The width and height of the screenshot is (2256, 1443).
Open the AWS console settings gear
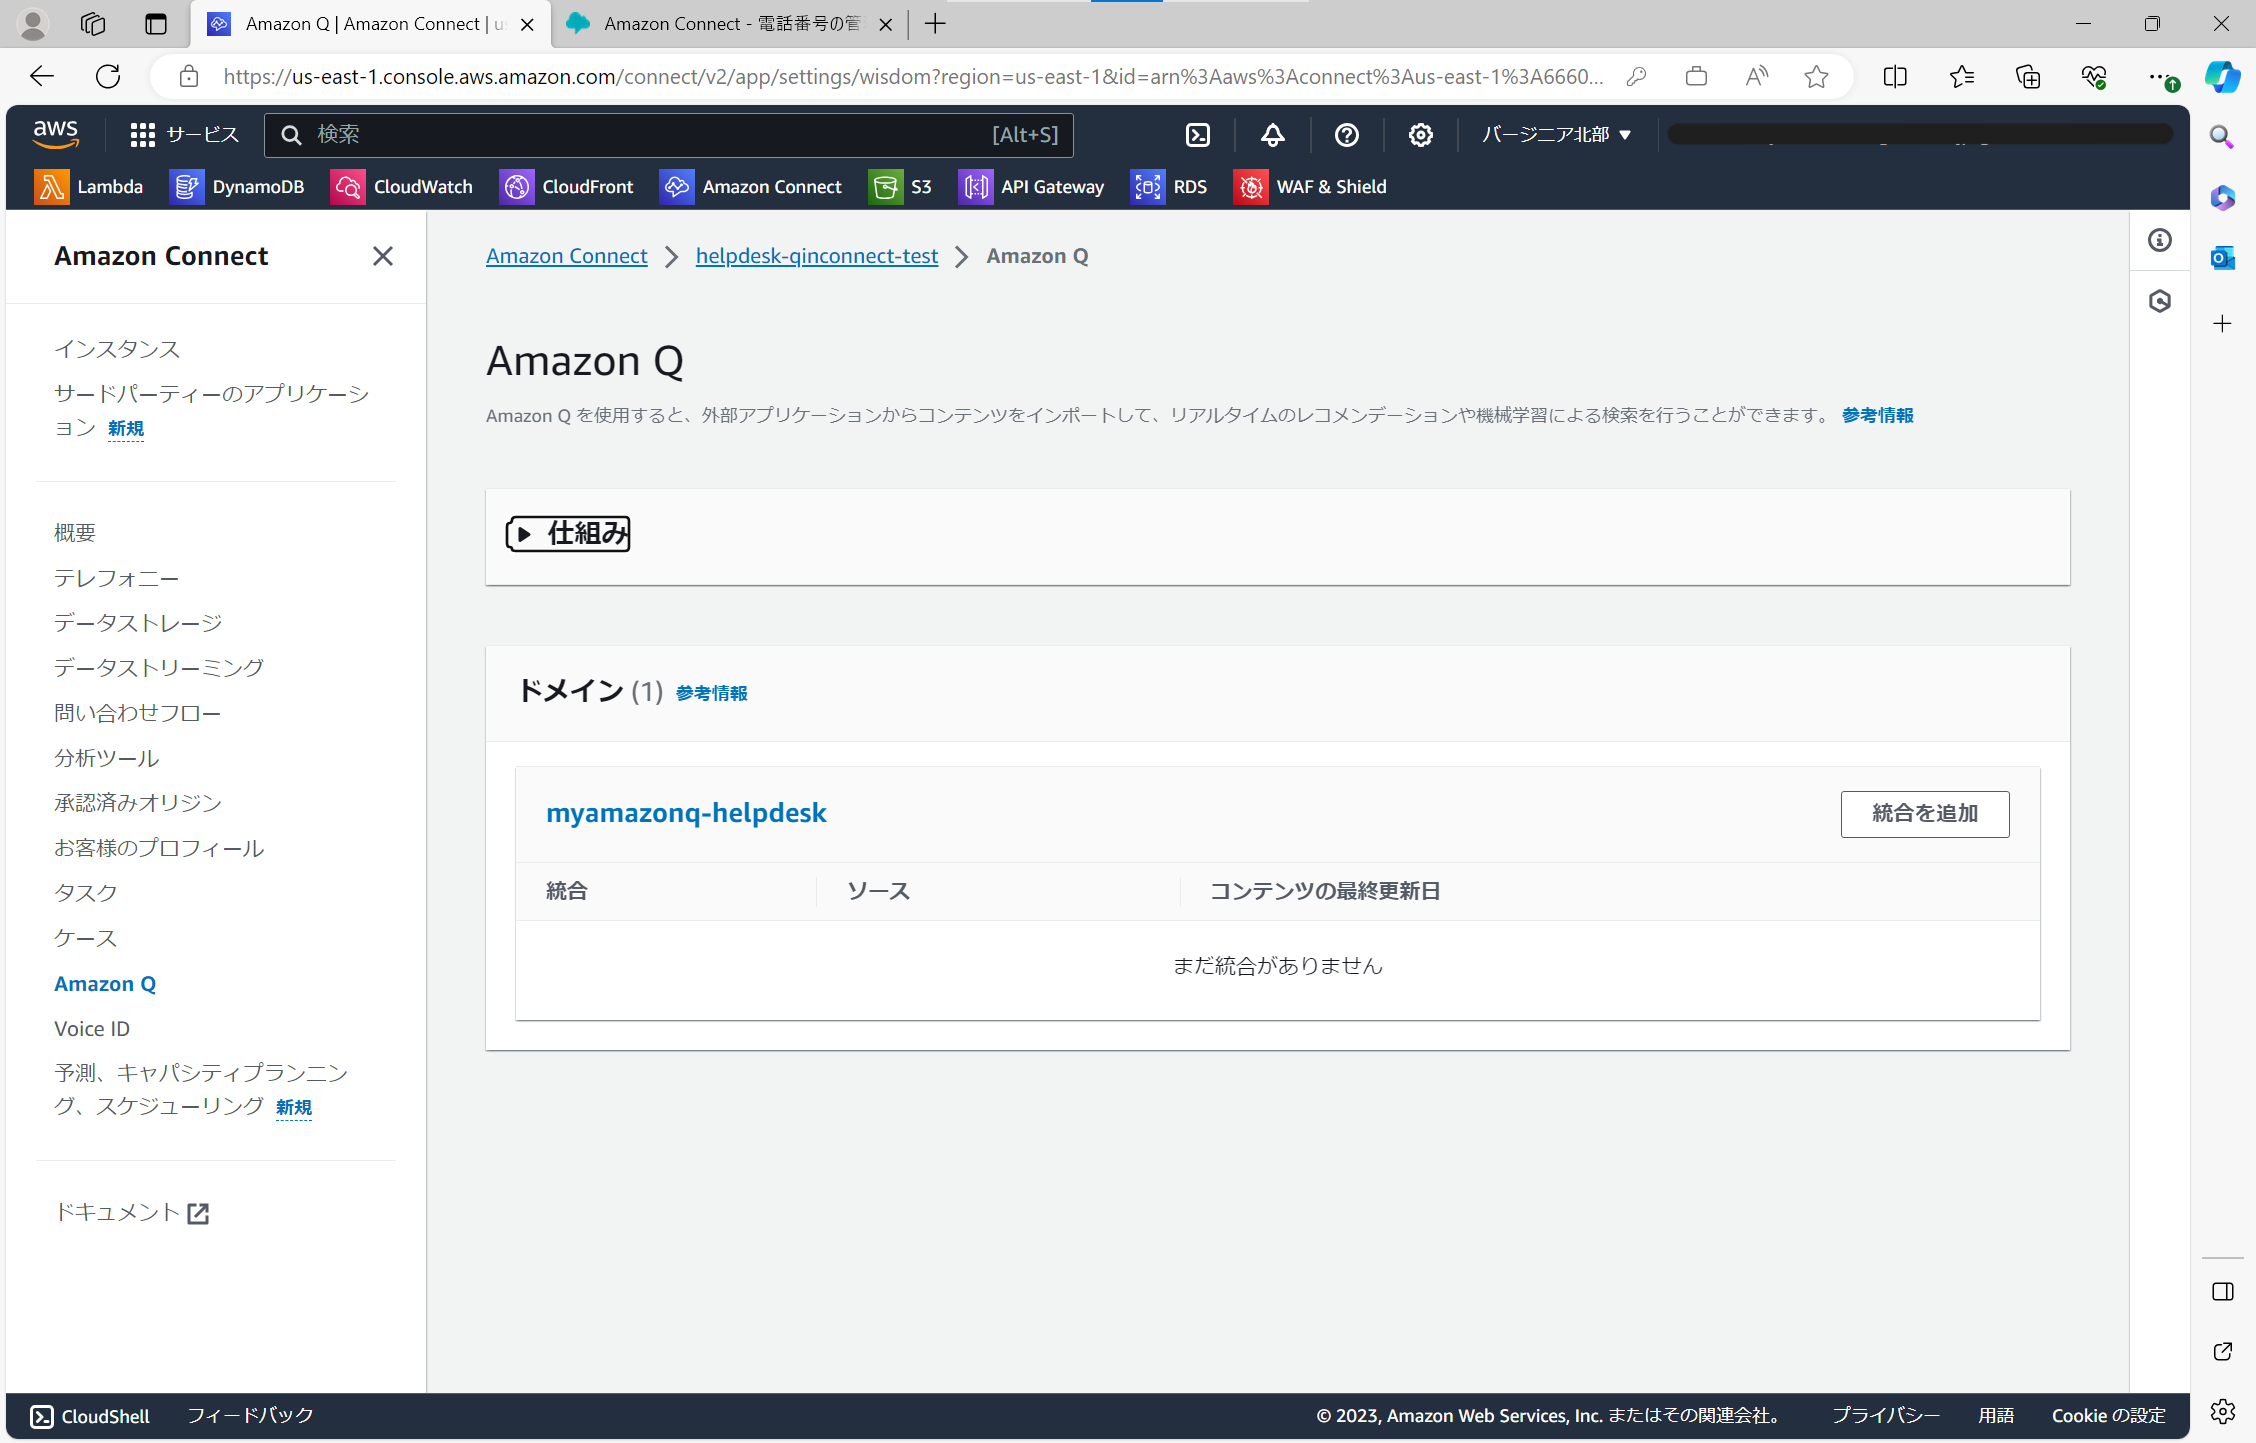click(x=1421, y=134)
